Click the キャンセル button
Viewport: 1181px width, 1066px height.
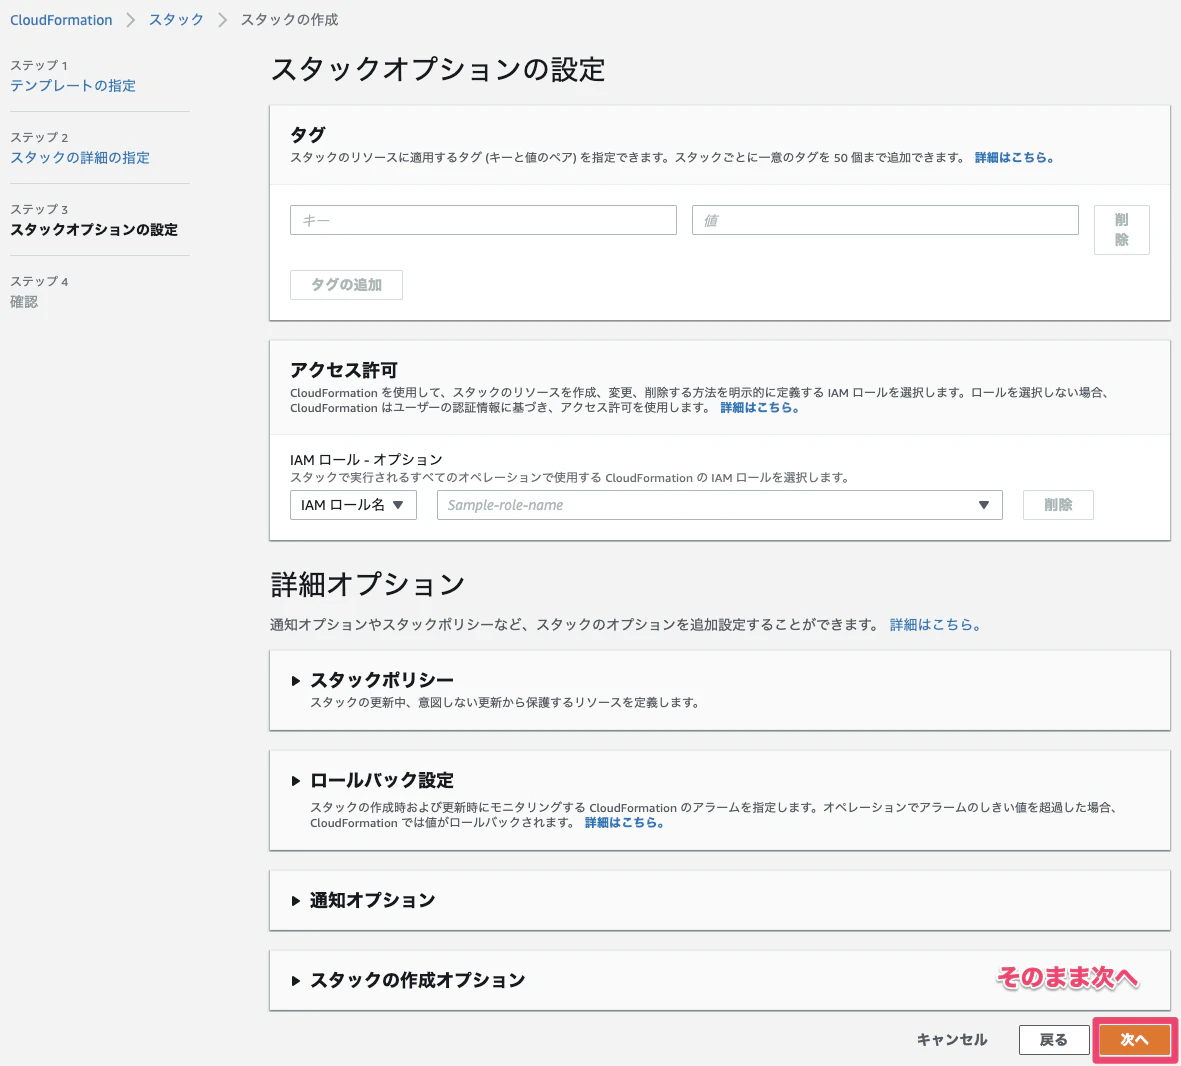pos(952,1040)
